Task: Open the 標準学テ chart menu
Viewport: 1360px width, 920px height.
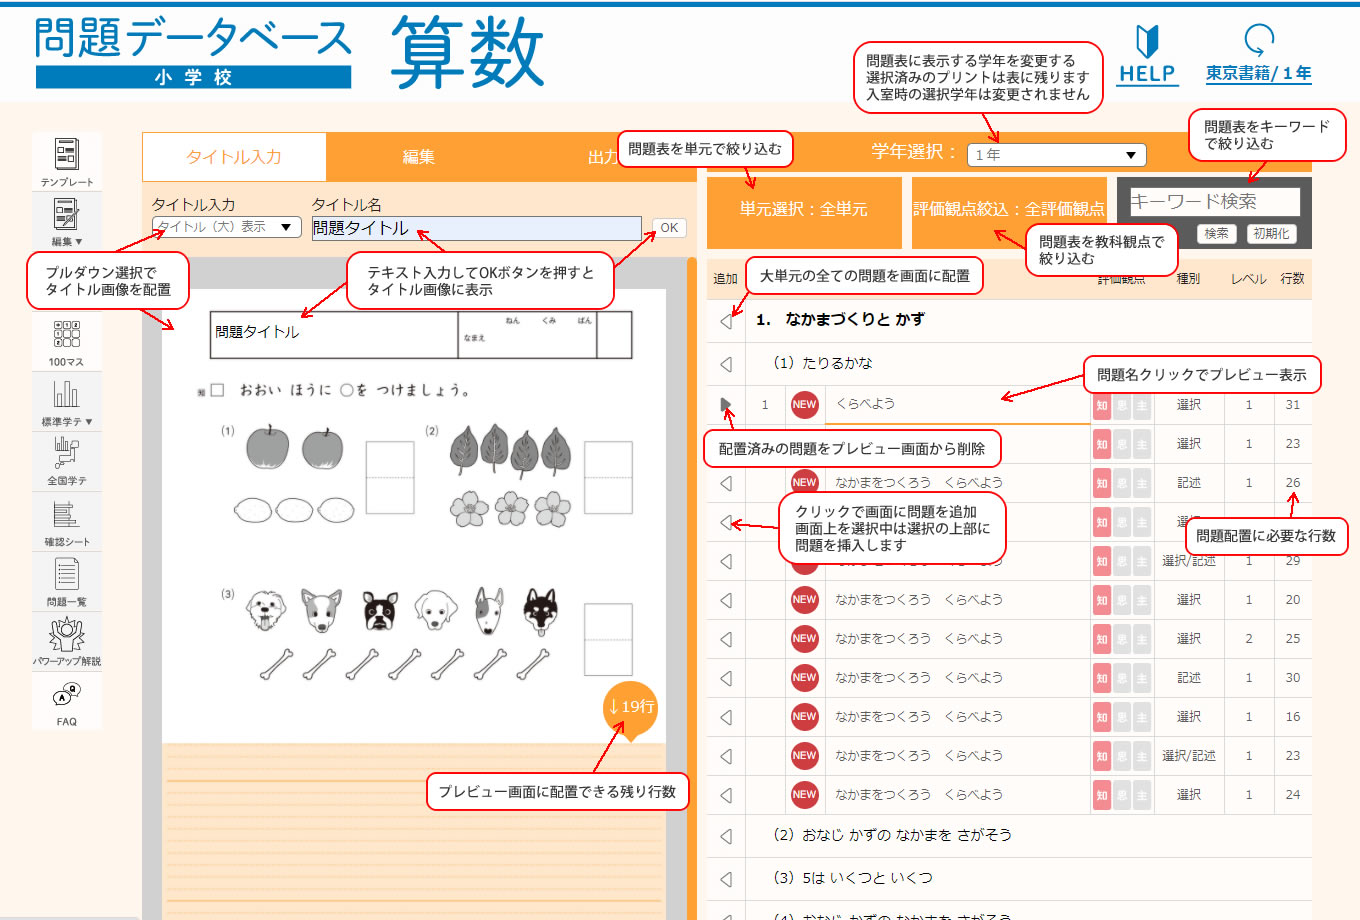Action: pyautogui.click(x=67, y=401)
